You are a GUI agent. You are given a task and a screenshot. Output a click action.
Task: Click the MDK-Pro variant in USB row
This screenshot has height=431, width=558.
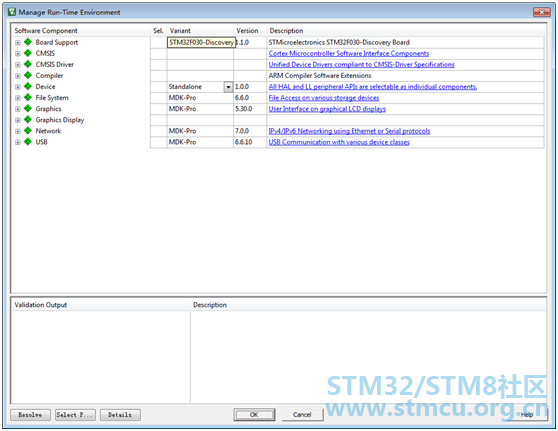coord(182,142)
